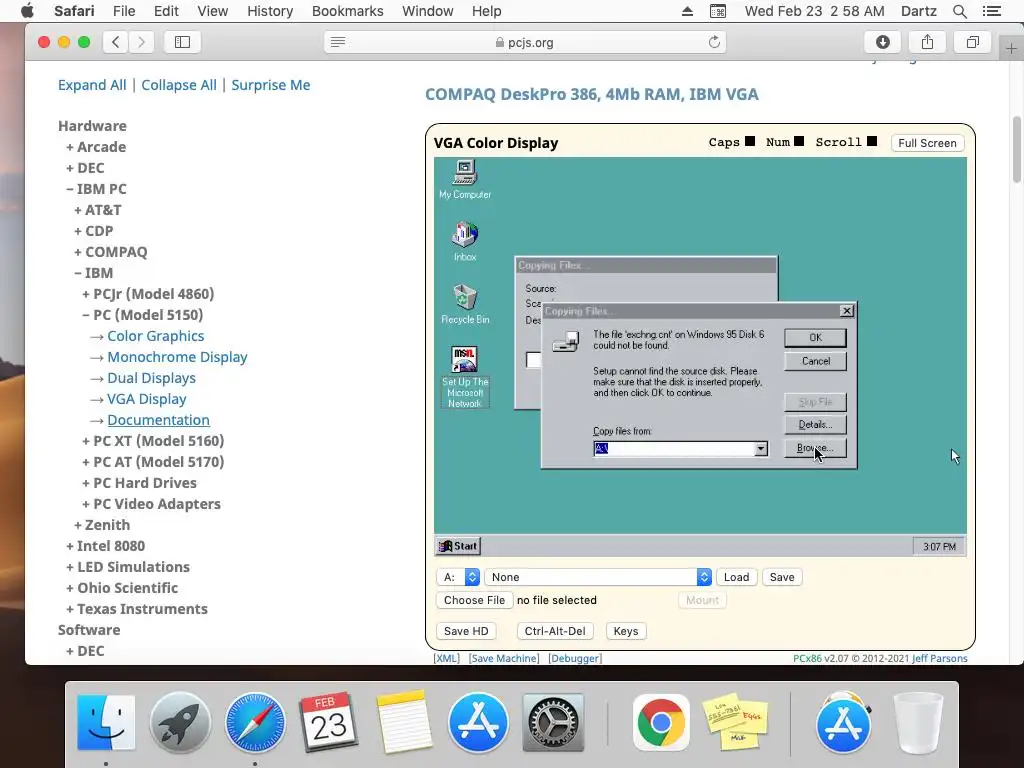The height and width of the screenshot is (768, 1024).
Task: Open the PCx86 link
Action: coord(807,658)
